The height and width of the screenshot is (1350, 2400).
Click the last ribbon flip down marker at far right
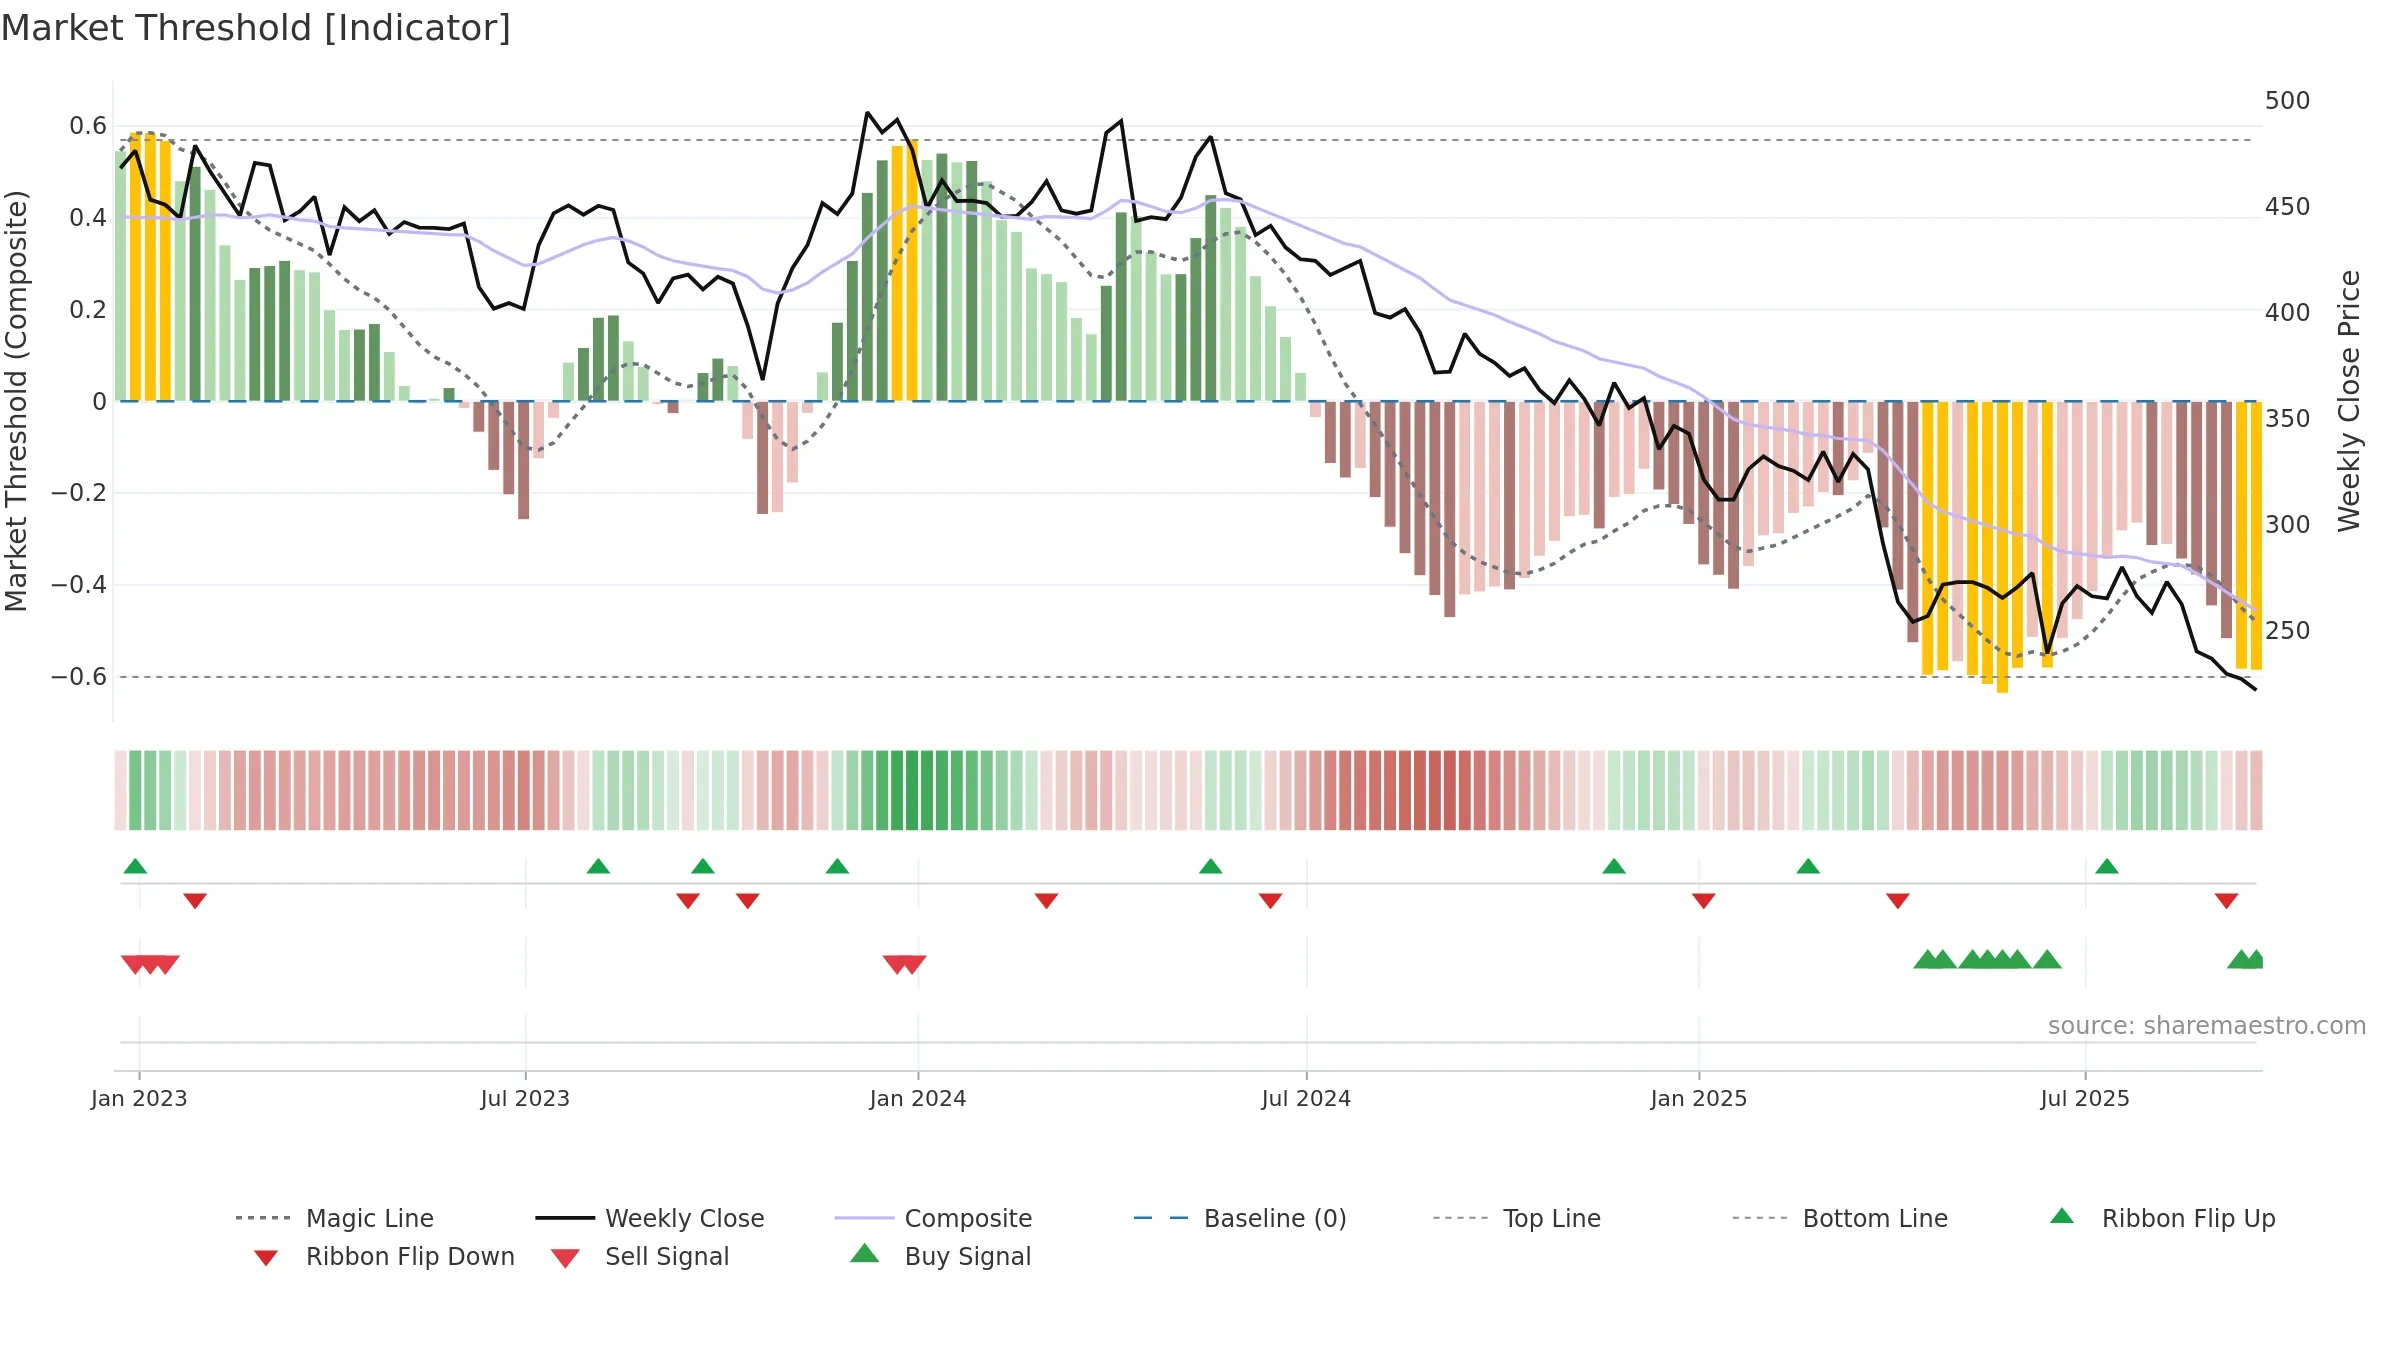tap(2226, 901)
